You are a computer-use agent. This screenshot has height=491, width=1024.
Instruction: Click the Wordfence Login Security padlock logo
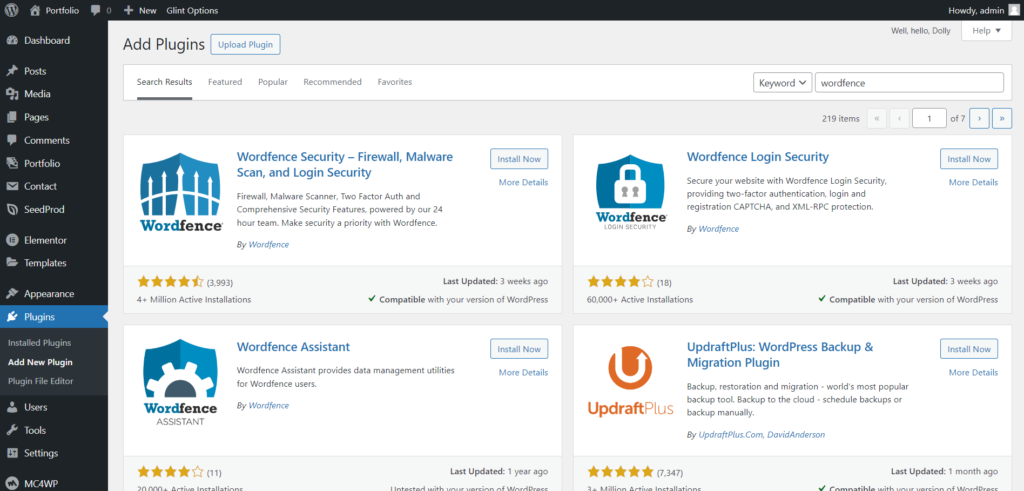[632, 192]
